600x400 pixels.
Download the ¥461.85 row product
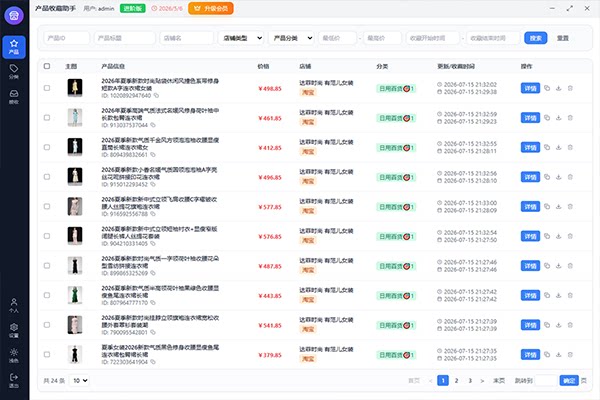coord(559,118)
